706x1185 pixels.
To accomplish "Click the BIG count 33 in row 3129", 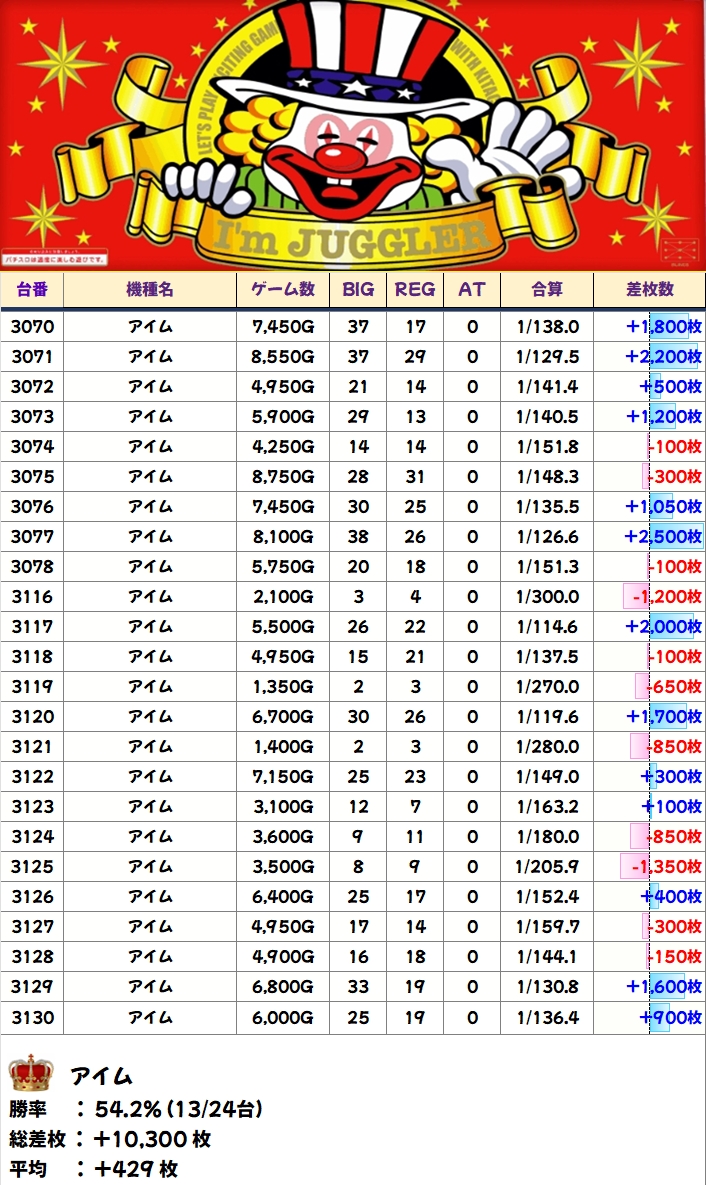I will click(358, 987).
